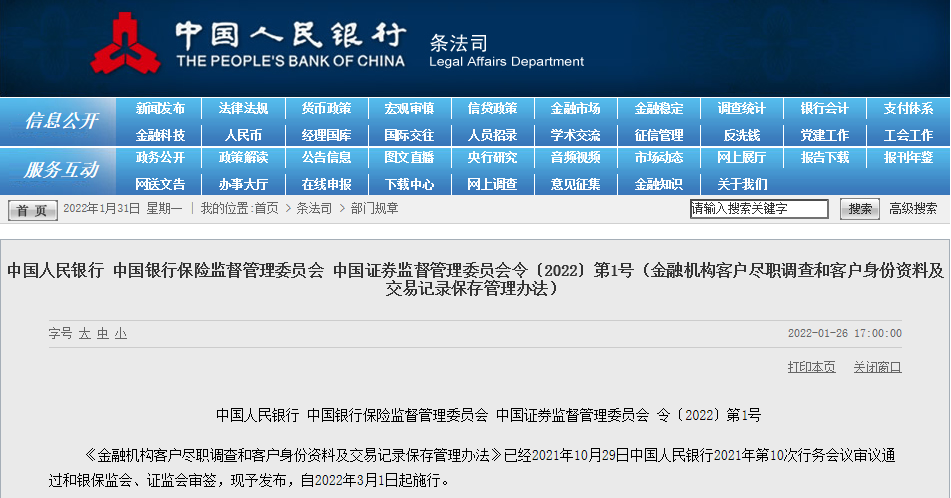Set font size to 大
This screenshot has height=498, width=951.
84,334
